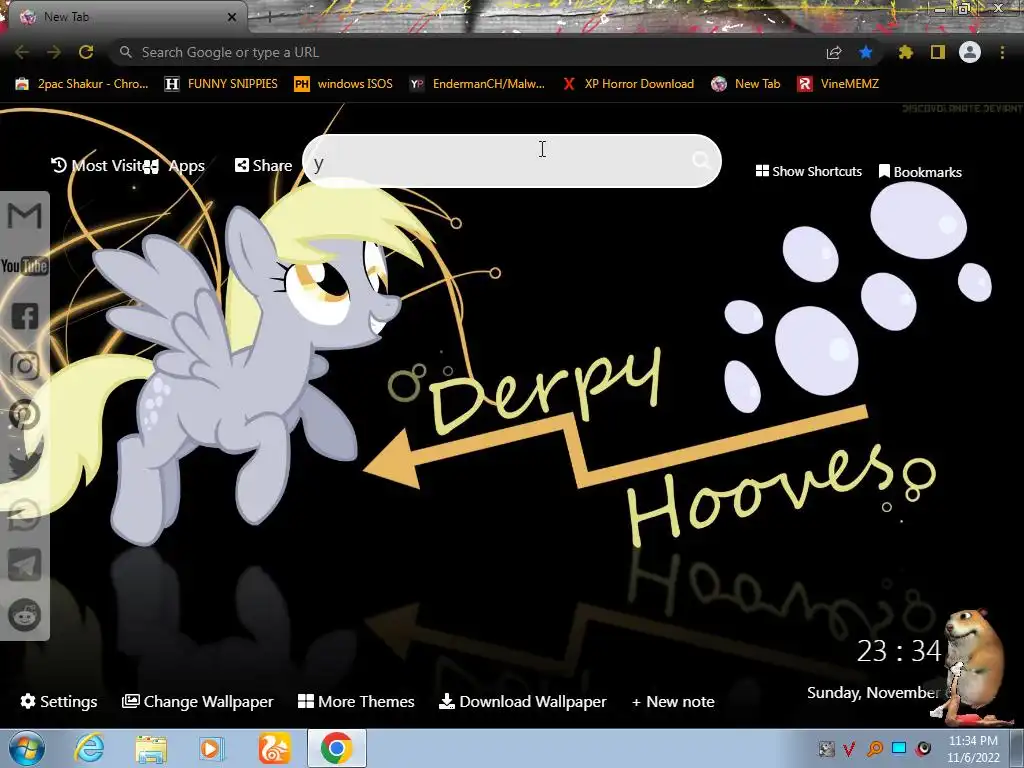Click the orange magnifier tray icon
The height and width of the screenshot is (768, 1024).
875,748
